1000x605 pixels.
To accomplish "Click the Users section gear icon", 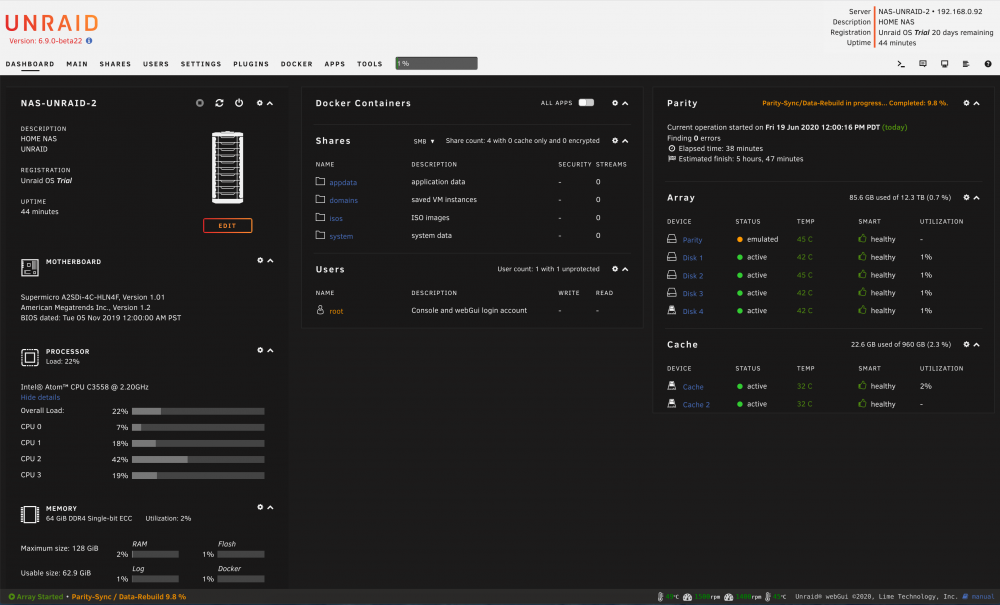I will click(615, 269).
